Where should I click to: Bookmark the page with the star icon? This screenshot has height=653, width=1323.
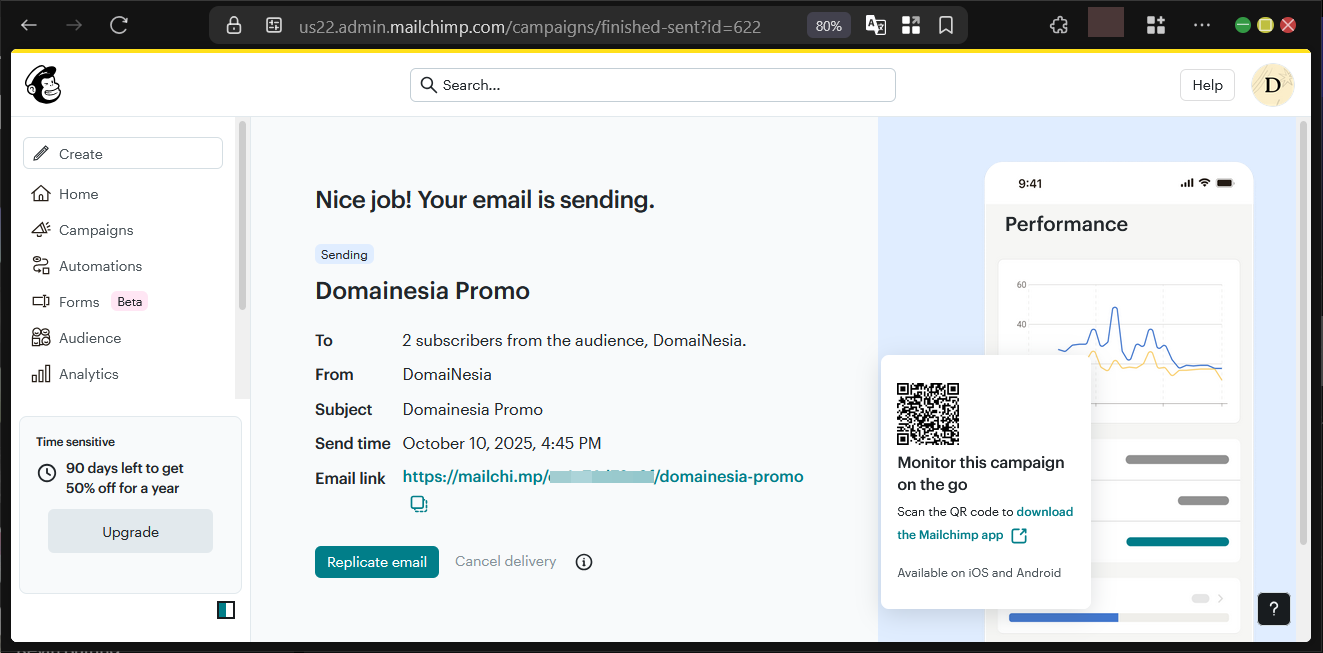(x=946, y=25)
